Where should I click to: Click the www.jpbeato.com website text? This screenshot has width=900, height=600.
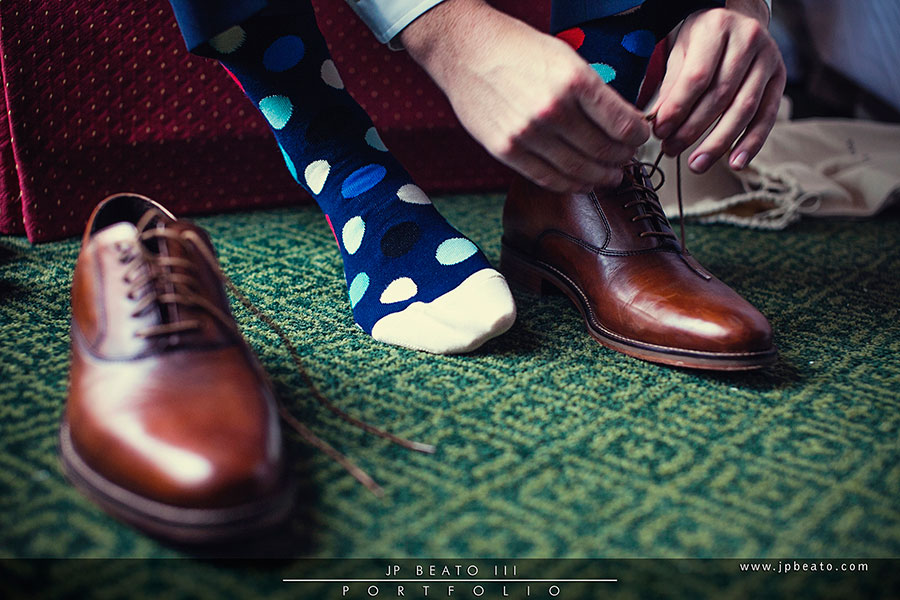click(804, 567)
